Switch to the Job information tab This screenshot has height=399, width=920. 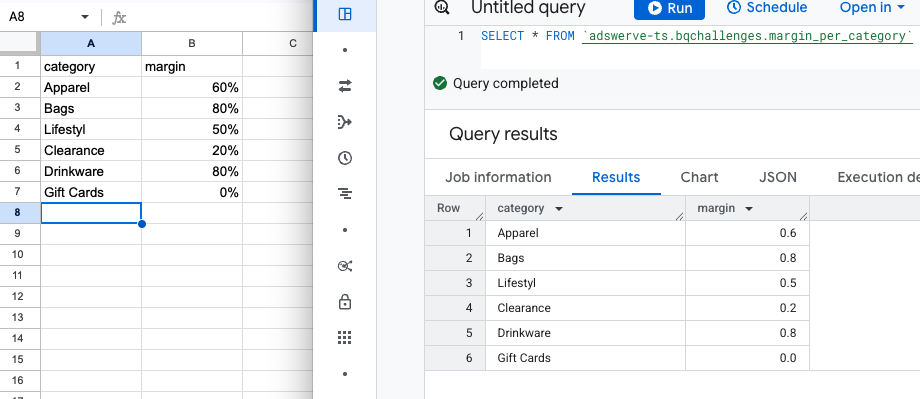498,177
